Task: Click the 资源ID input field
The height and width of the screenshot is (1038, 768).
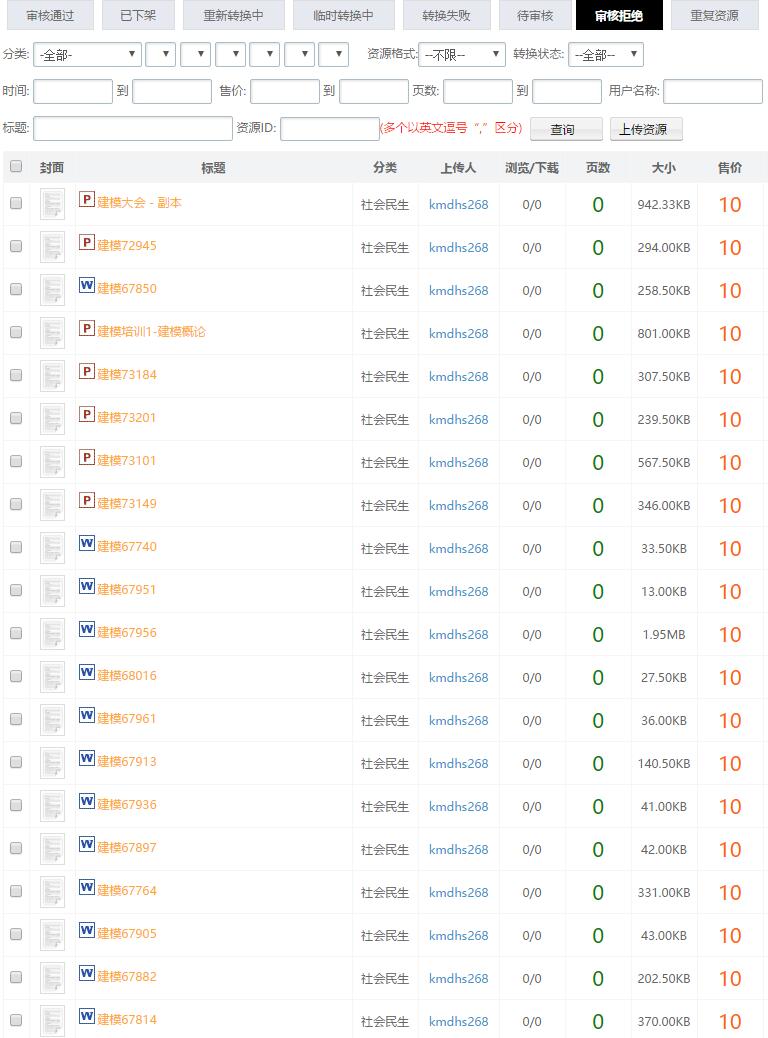Action: click(329, 129)
